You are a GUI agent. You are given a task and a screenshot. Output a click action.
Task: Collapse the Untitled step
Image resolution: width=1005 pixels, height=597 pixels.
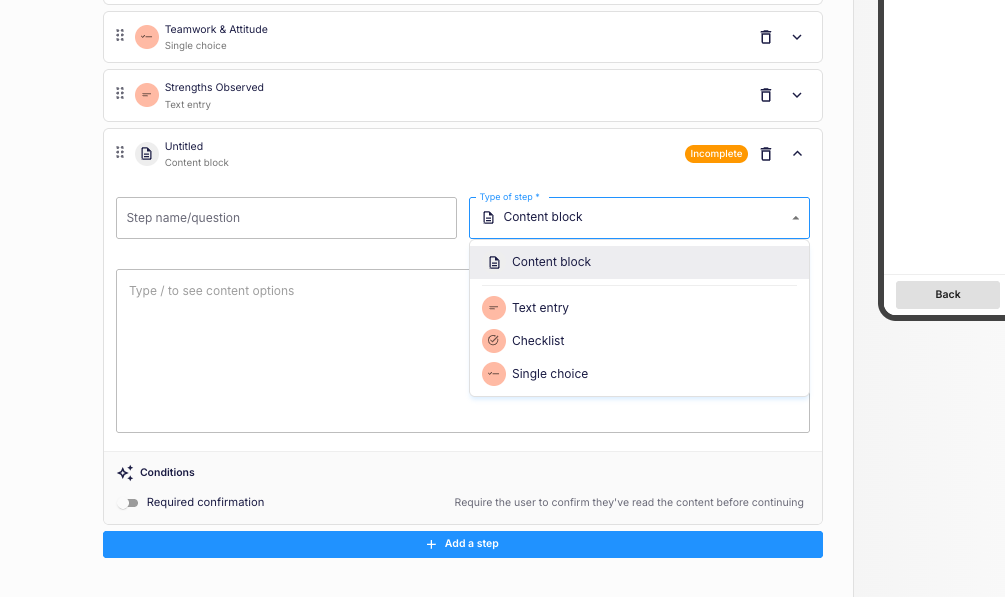(797, 154)
